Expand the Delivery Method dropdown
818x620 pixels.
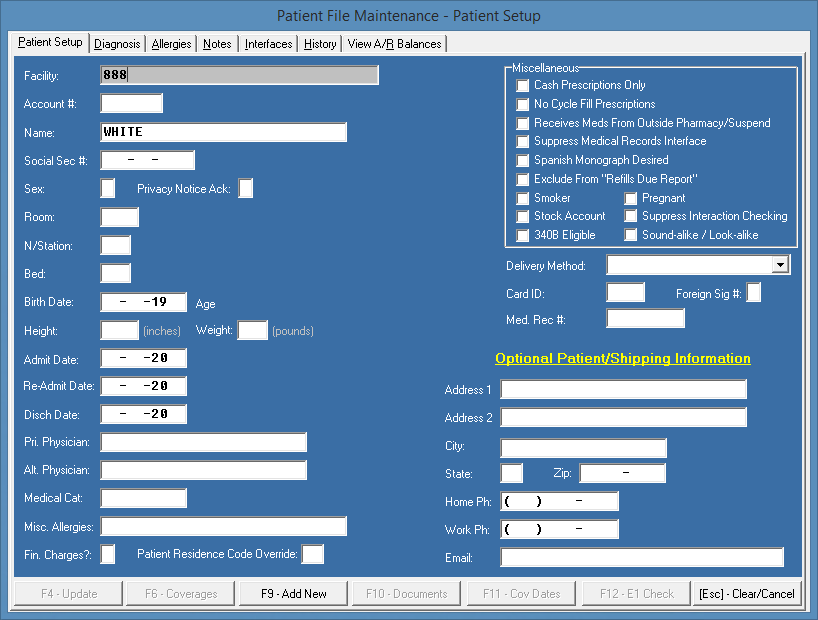(780, 265)
